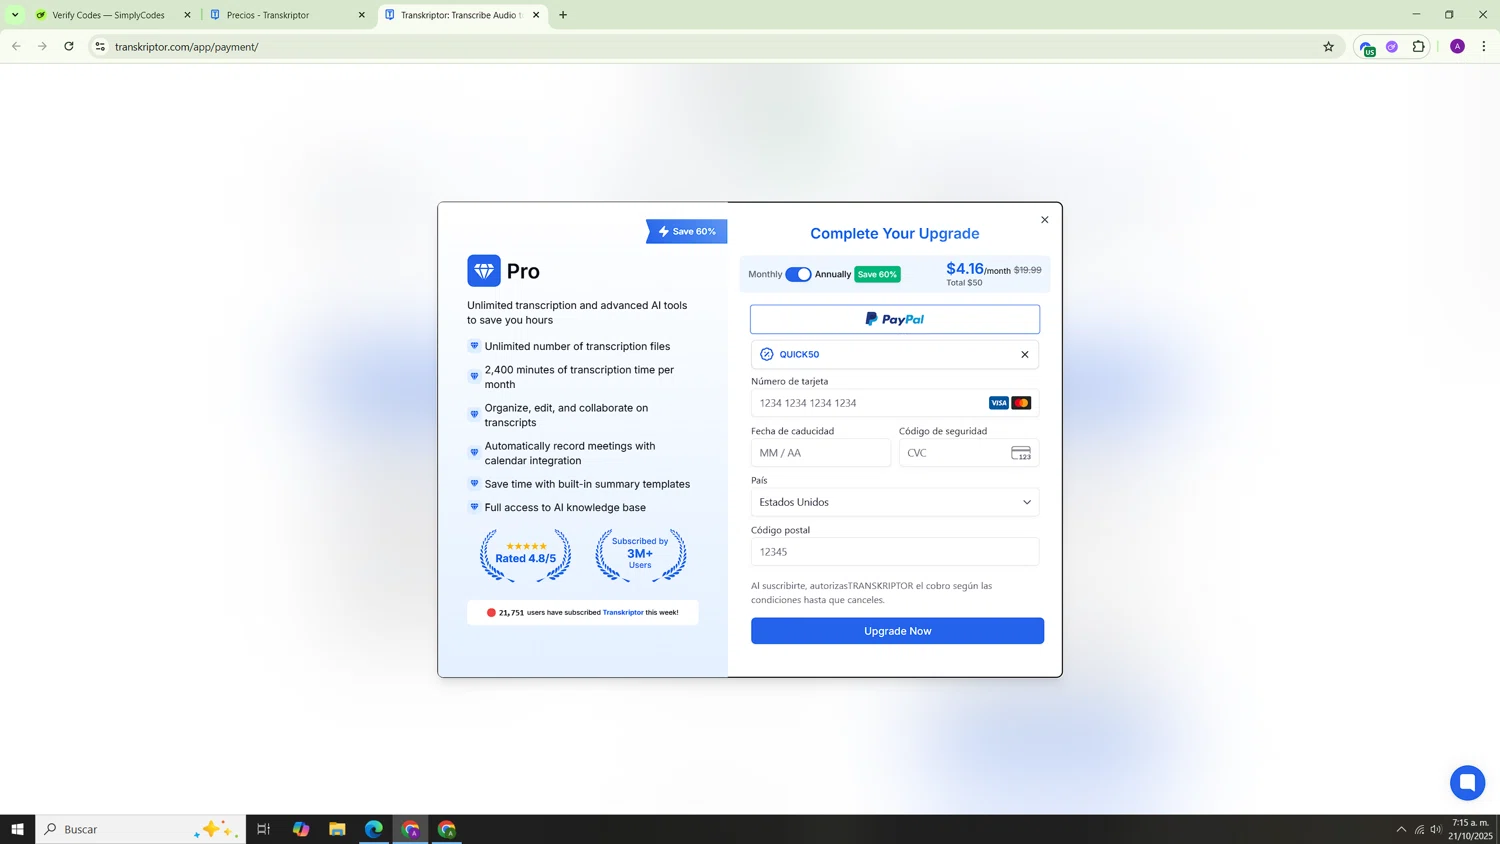Click the CVC card hint icon
This screenshot has height=844, width=1500.
click(x=1021, y=453)
